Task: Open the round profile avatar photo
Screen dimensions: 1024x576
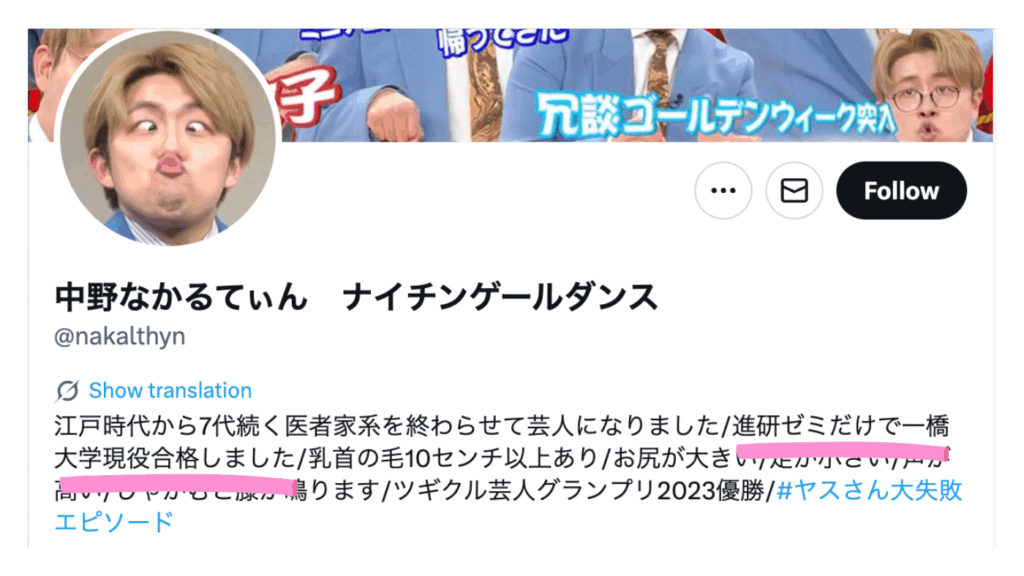Action: (x=168, y=138)
